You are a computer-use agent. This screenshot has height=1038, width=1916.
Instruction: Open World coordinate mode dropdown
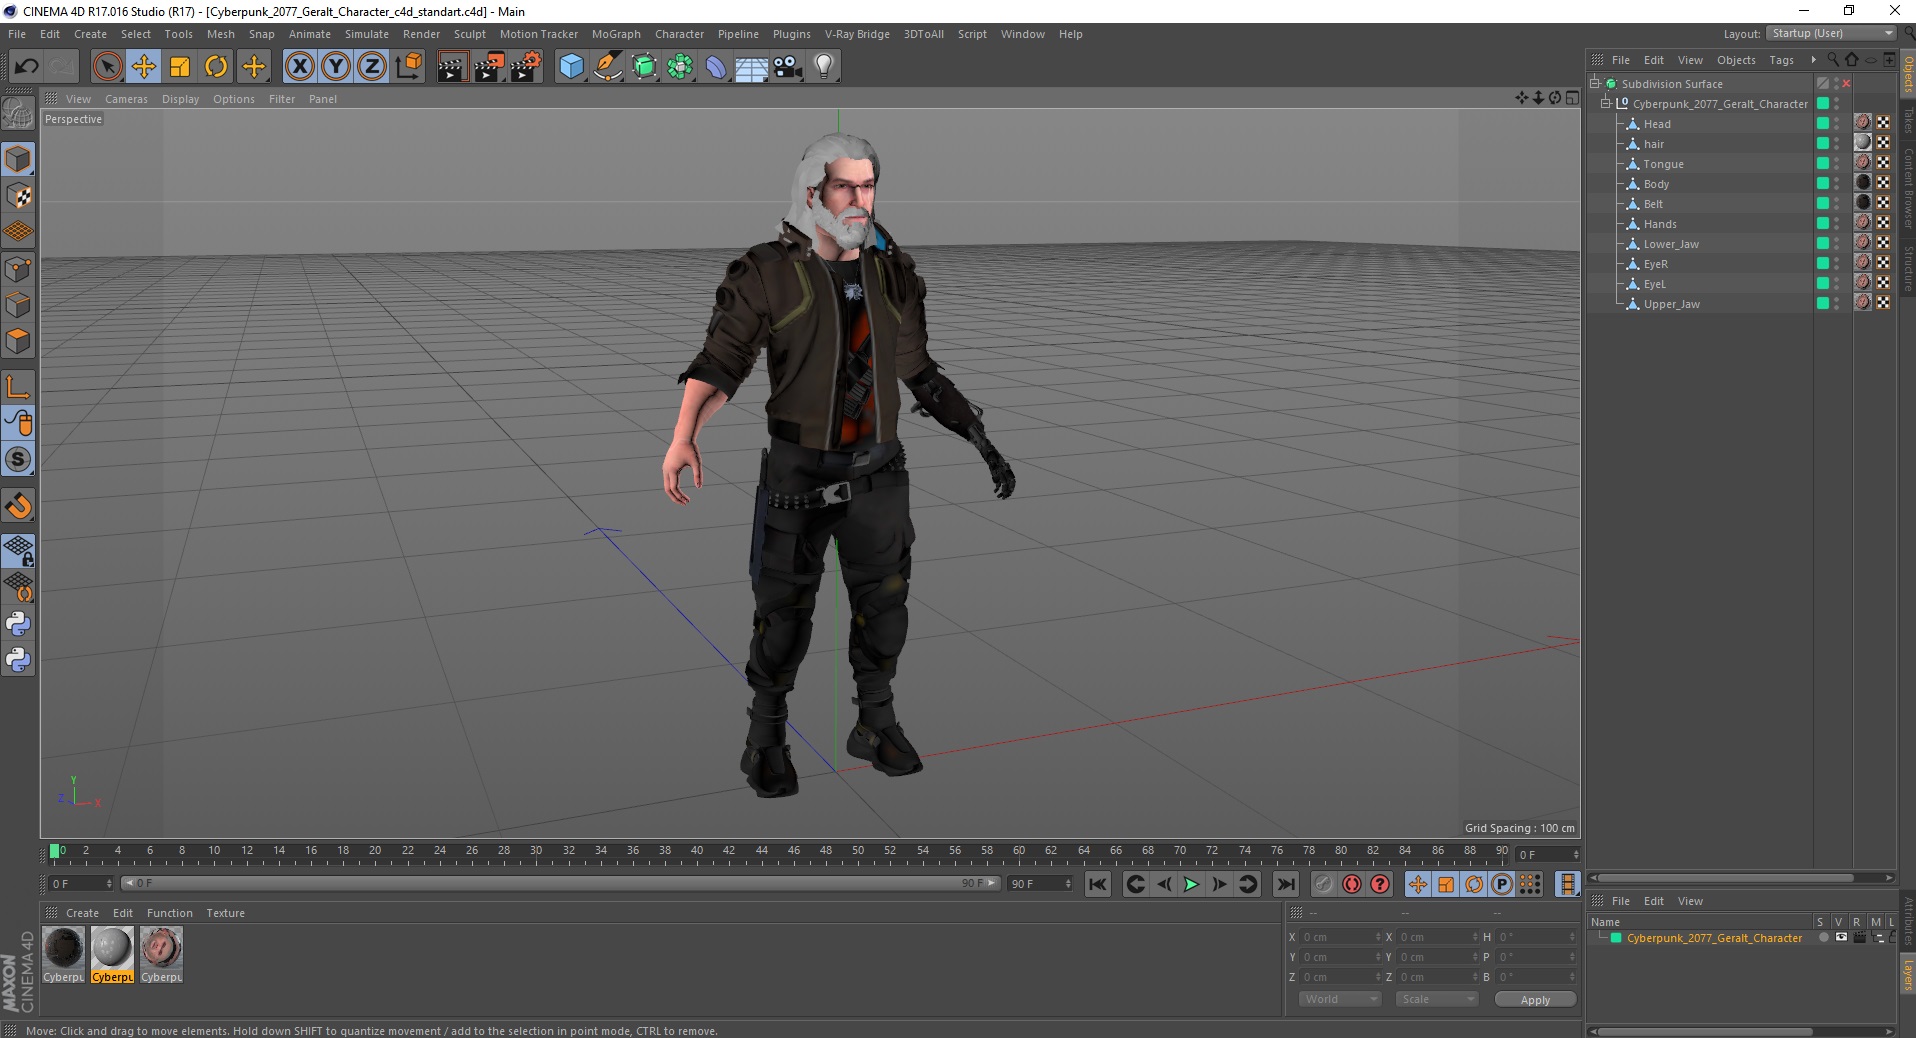click(1340, 999)
